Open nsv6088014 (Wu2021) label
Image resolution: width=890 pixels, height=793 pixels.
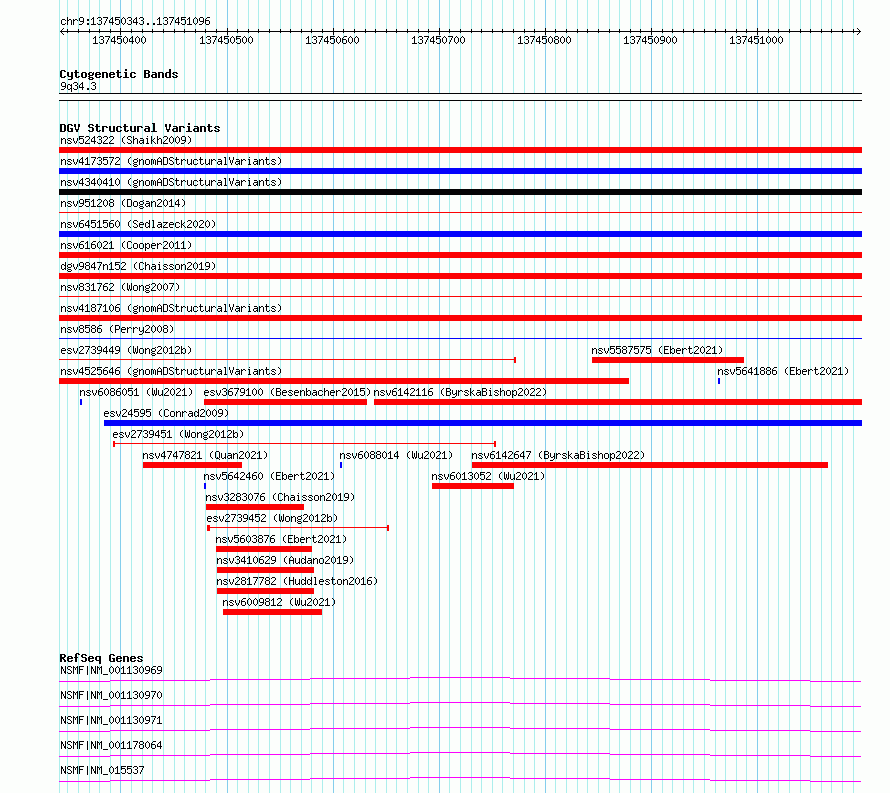tap(396, 455)
